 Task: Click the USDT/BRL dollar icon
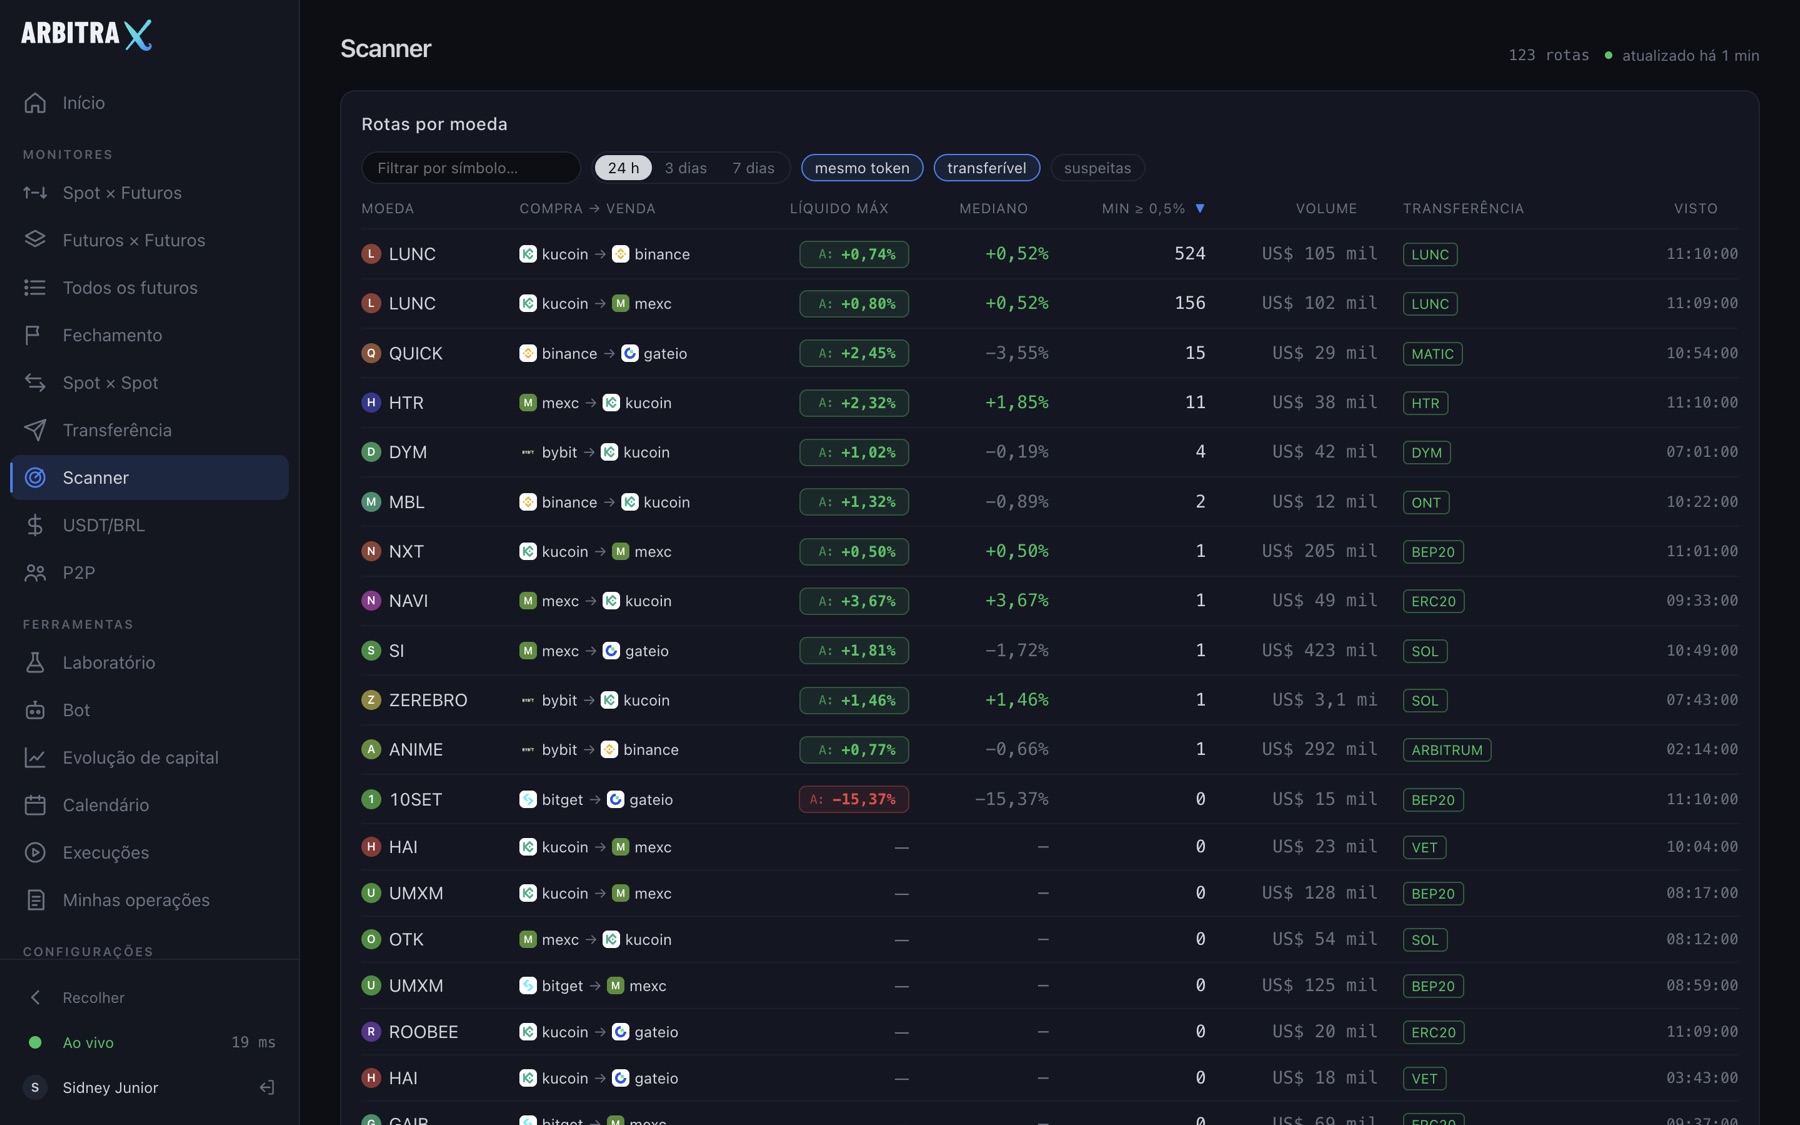coord(35,525)
